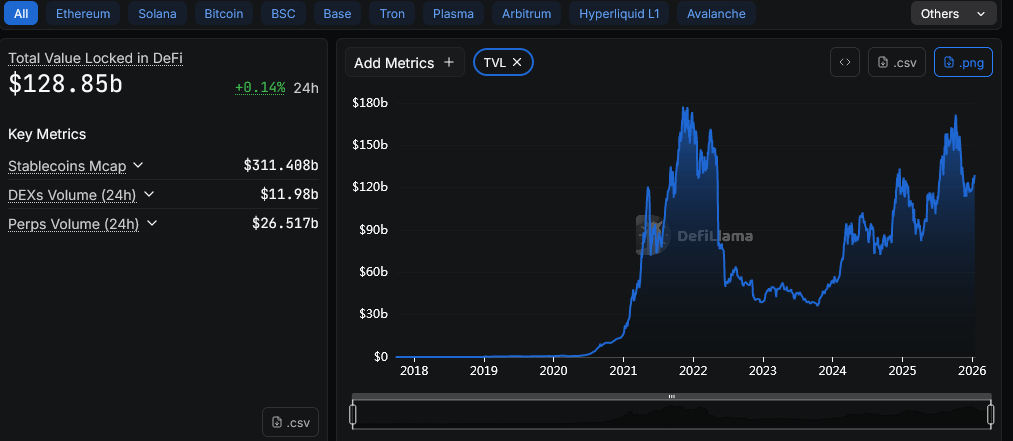Download key metrics .csv in left panel
The height and width of the screenshot is (441, 1013).
(290, 423)
